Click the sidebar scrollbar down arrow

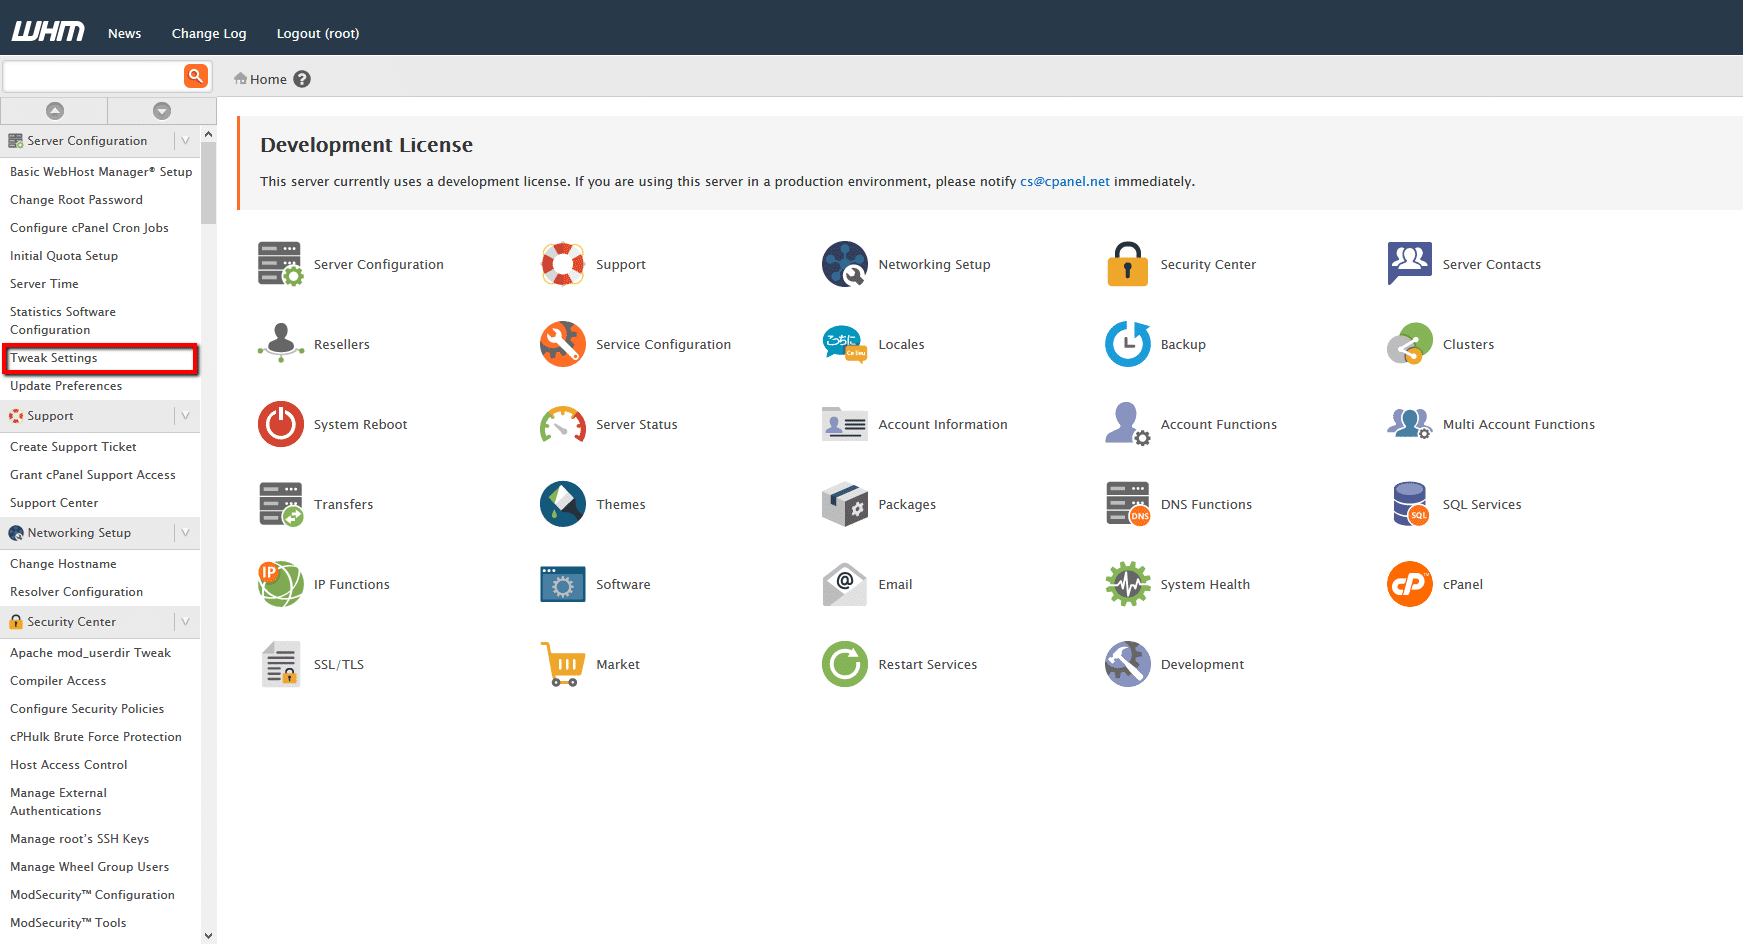[208, 936]
